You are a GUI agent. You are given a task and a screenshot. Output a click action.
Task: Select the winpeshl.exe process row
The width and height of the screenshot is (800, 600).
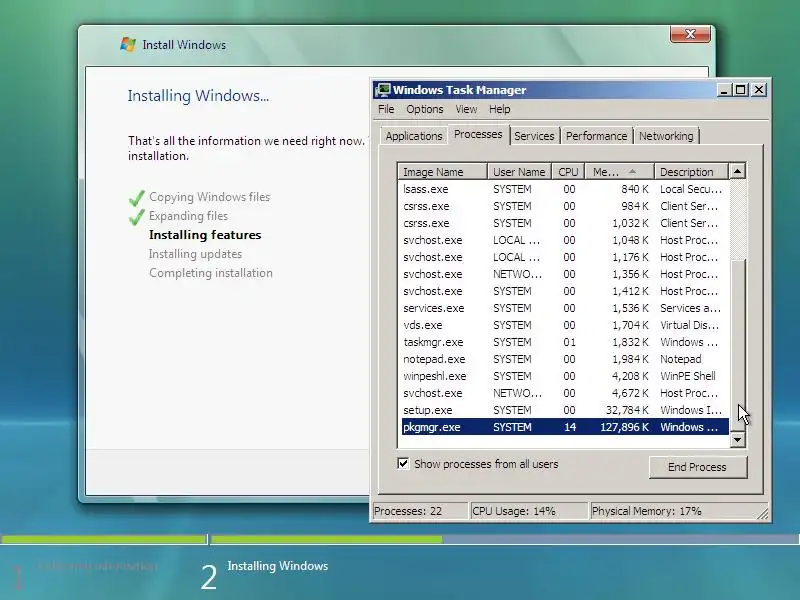coord(565,376)
